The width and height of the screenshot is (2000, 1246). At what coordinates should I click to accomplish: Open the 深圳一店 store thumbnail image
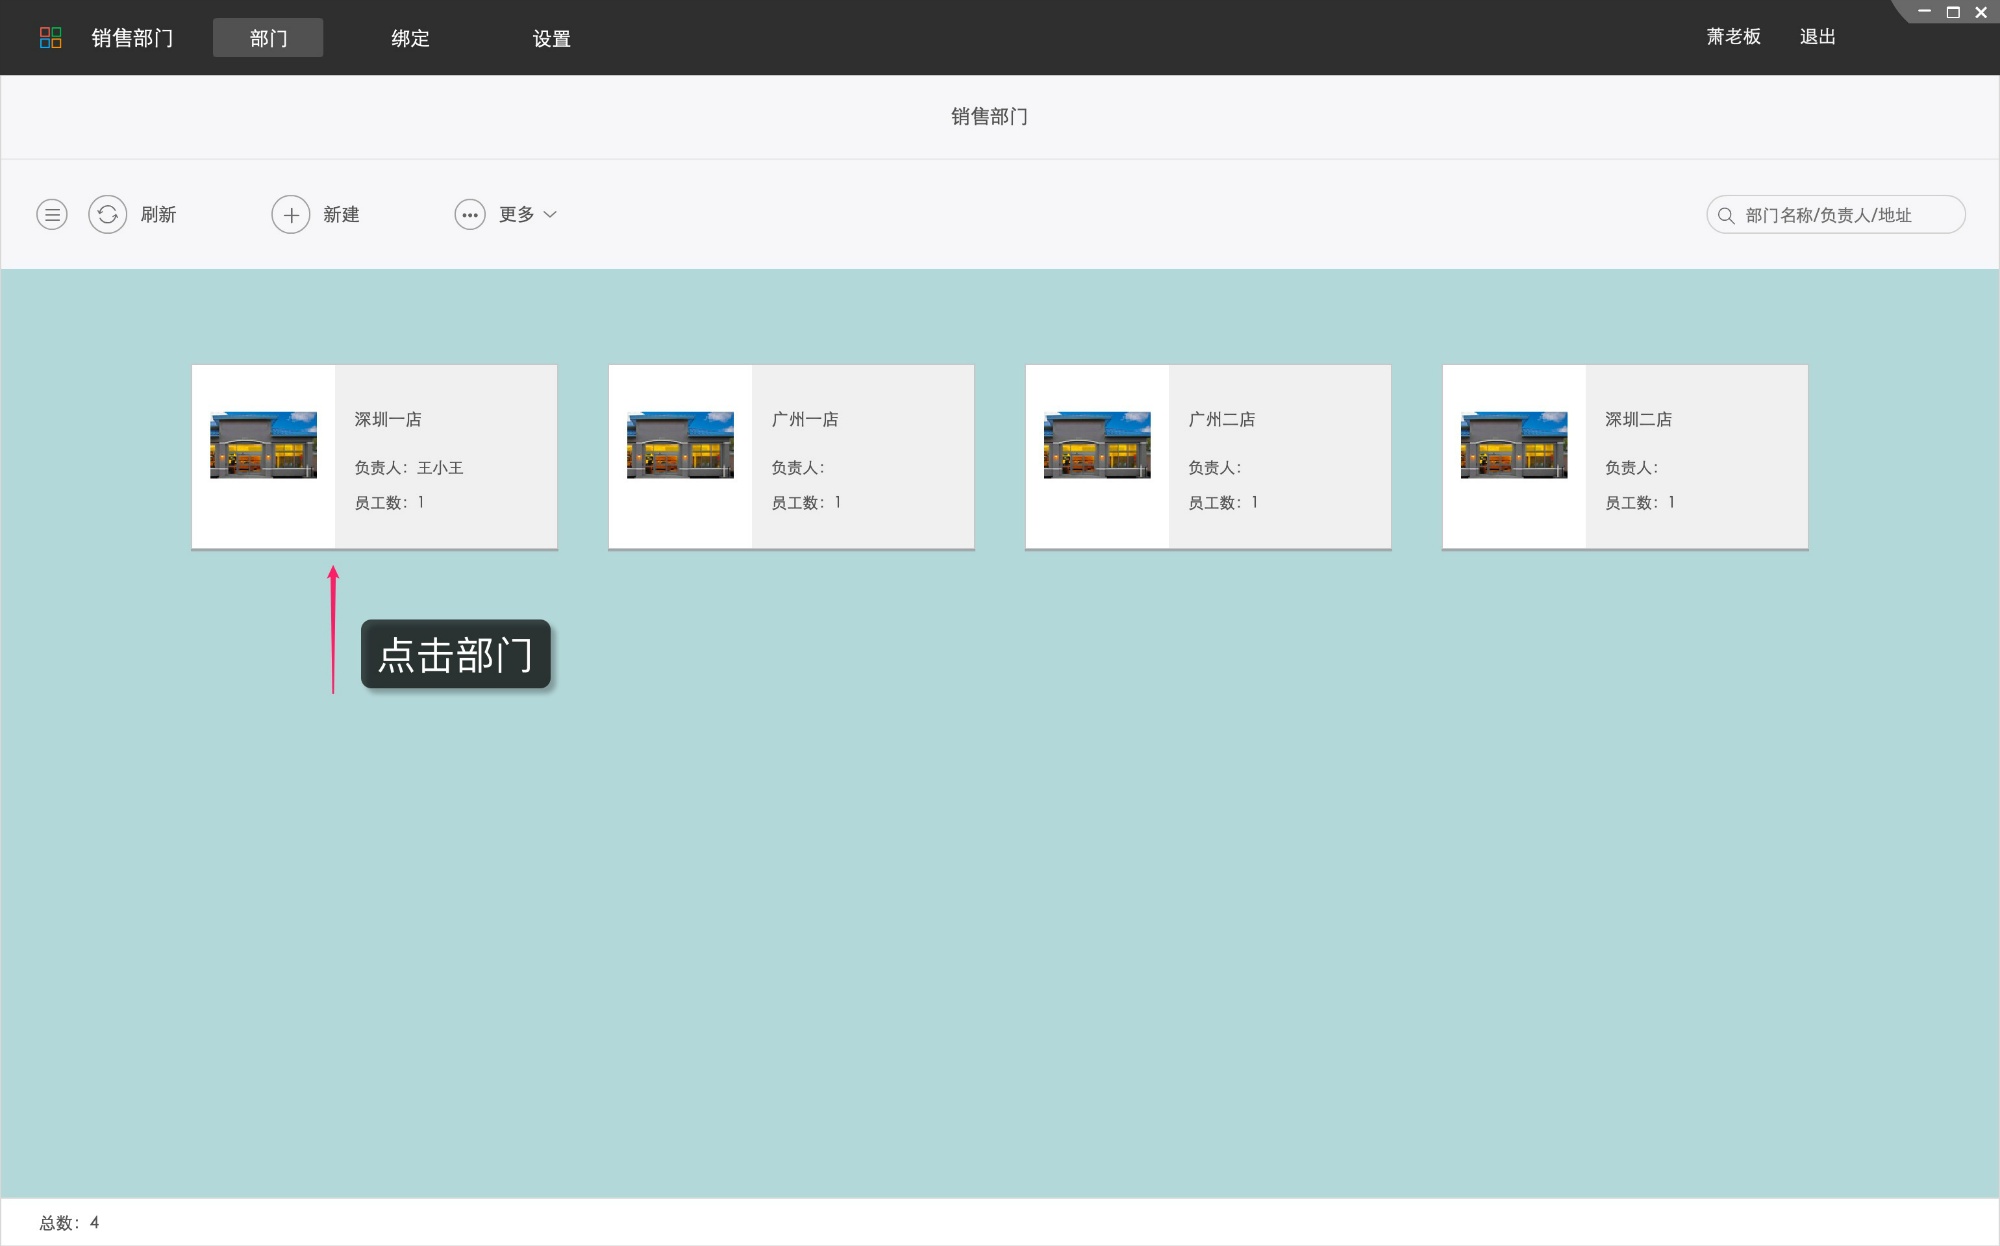[263, 445]
